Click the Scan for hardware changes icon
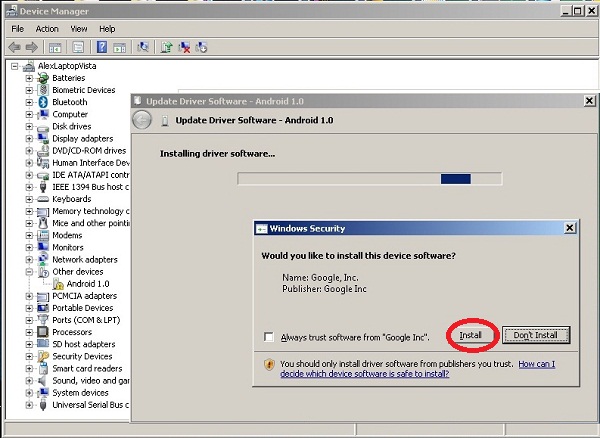 pos(143,47)
